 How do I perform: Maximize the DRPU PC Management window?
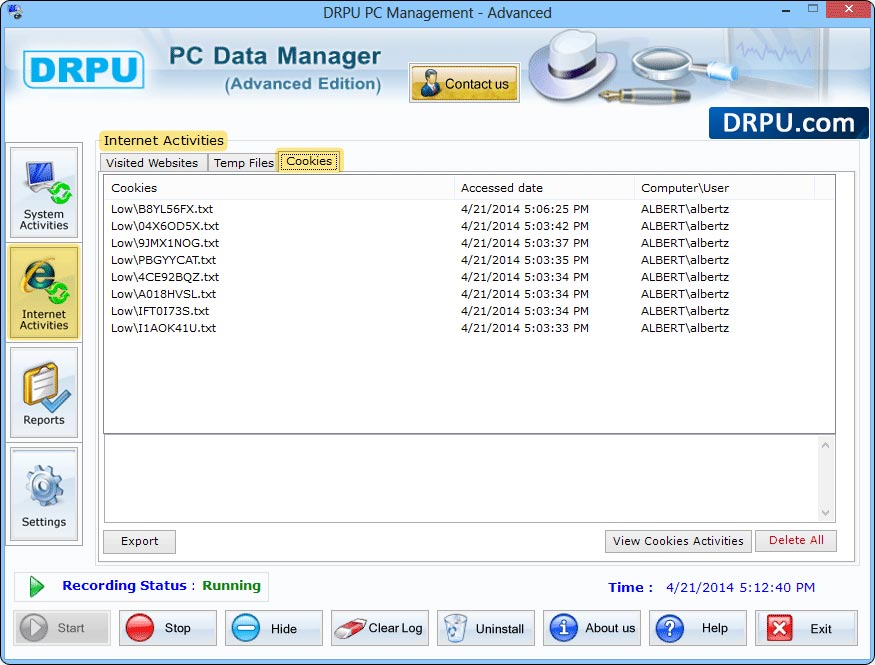(812, 9)
